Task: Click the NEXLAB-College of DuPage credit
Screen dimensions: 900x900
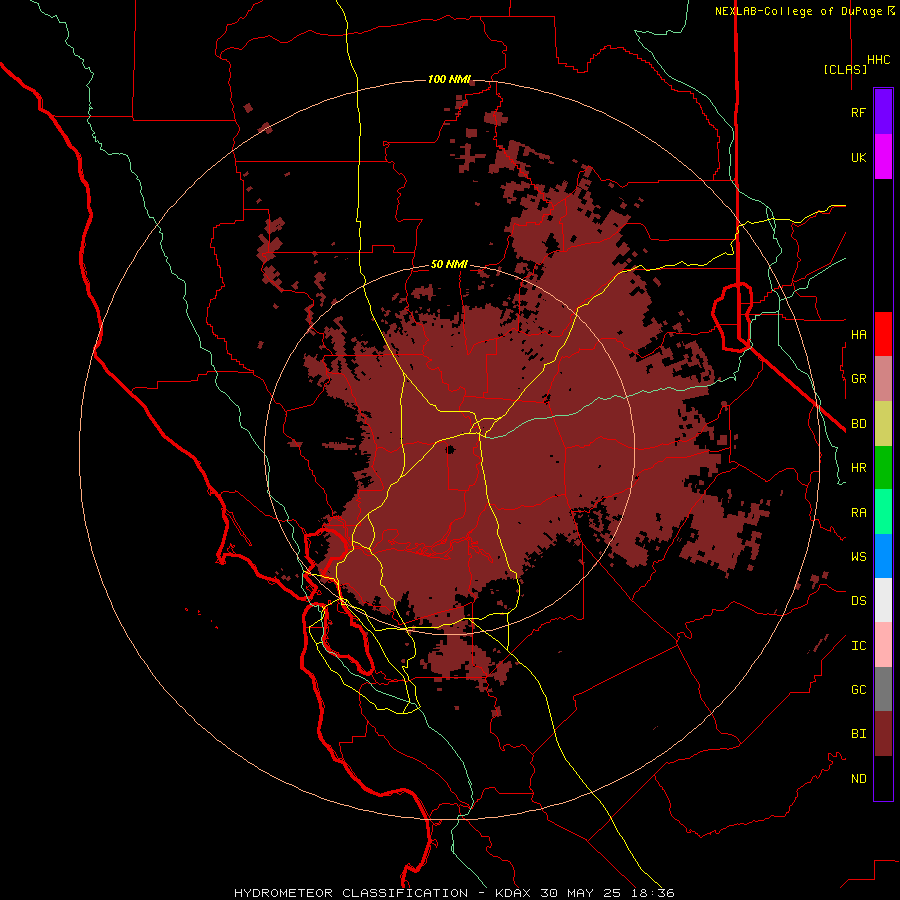Action: pyautogui.click(x=804, y=11)
